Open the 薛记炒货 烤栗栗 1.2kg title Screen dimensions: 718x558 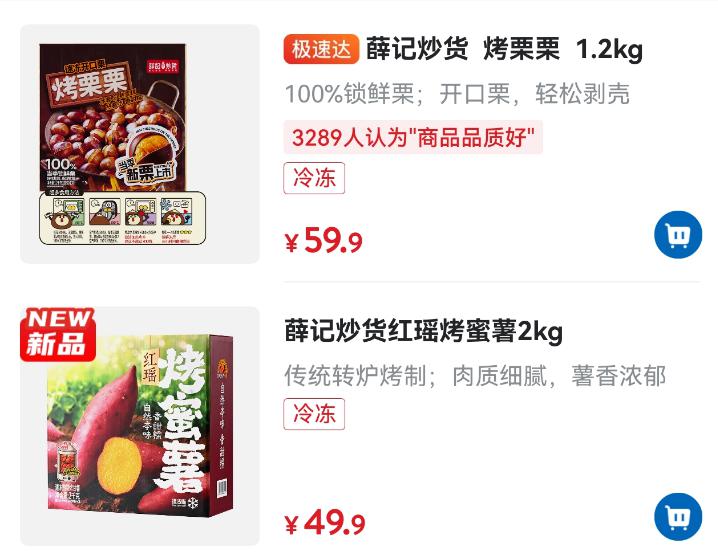[504, 49]
